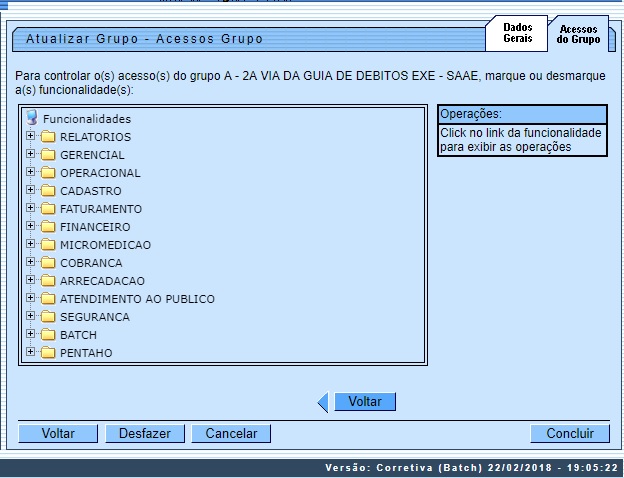Click the Versão: Corretiva (Batch) status text

point(471,468)
